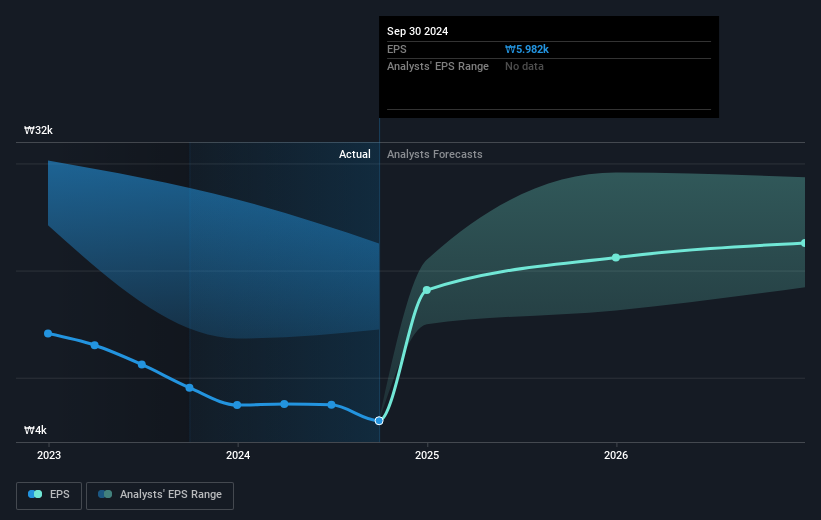The height and width of the screenshot is (520, 821).
Task: Click the ₩5.982k EPS tooltip value
Action: (527, 49)
